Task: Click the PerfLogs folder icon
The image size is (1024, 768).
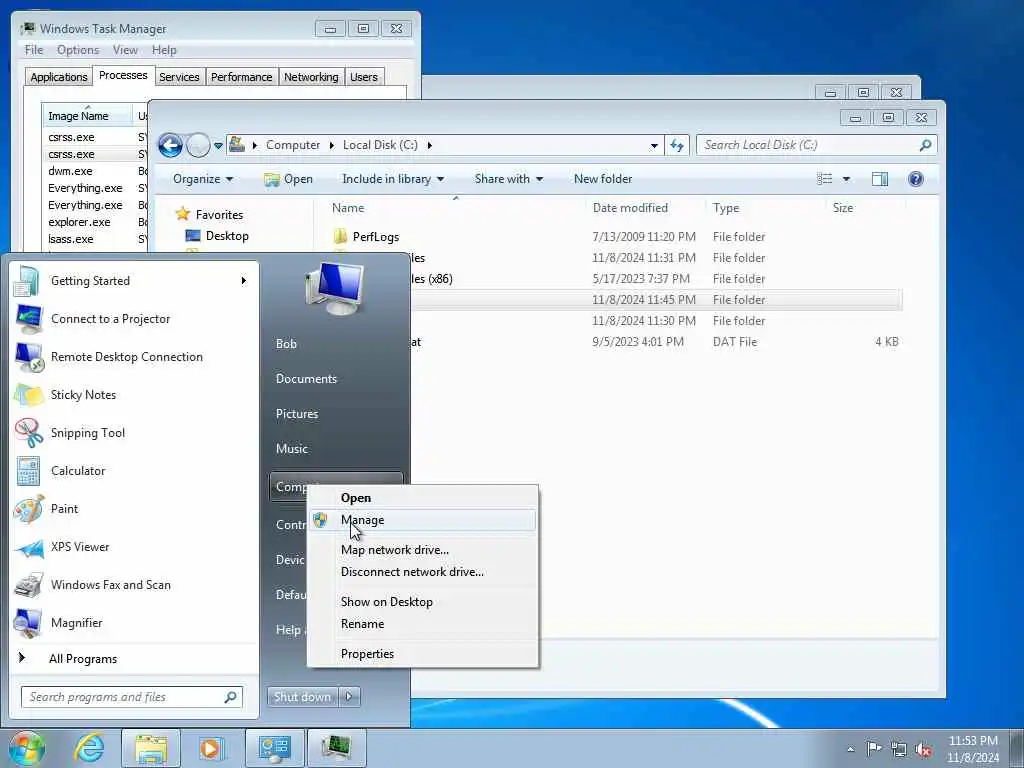Action: (340, 236)
